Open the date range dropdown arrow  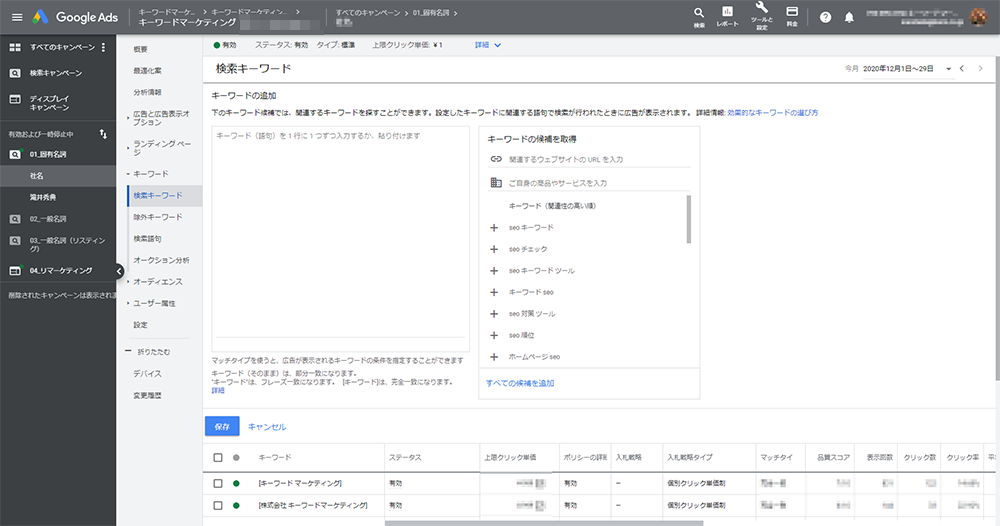pos(948,69)
